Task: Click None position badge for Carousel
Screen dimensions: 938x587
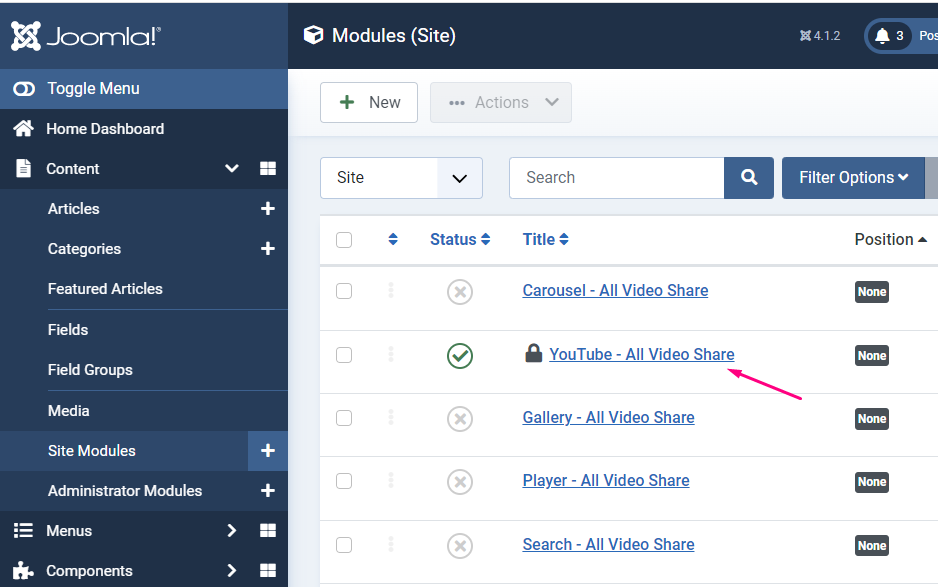Action: point(872,292)
